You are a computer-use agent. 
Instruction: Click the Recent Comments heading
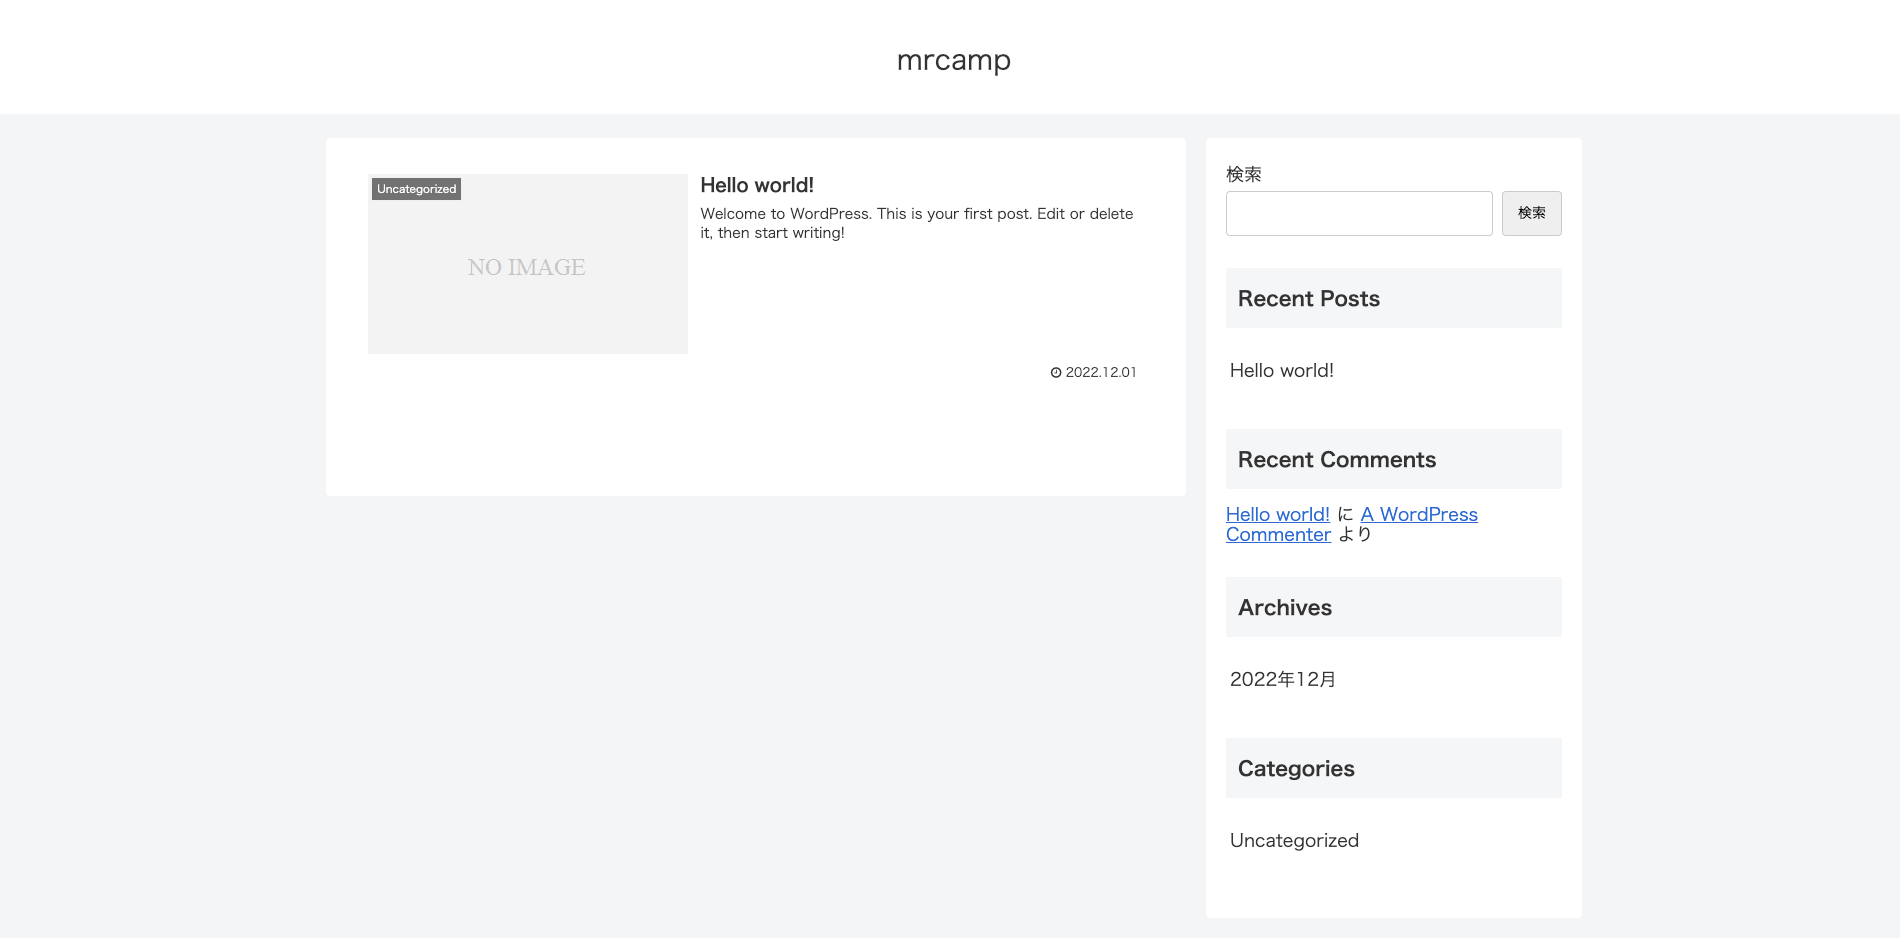(x=1336, y=459)
